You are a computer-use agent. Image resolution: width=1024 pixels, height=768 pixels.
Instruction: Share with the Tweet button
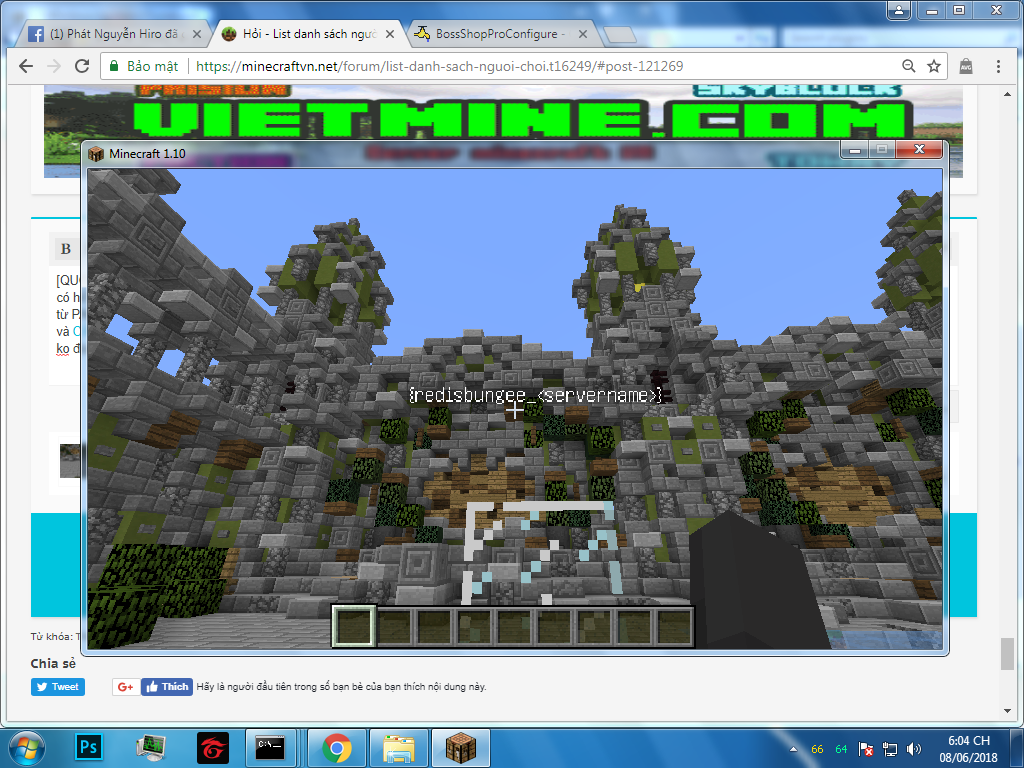[x=57, y=687]
